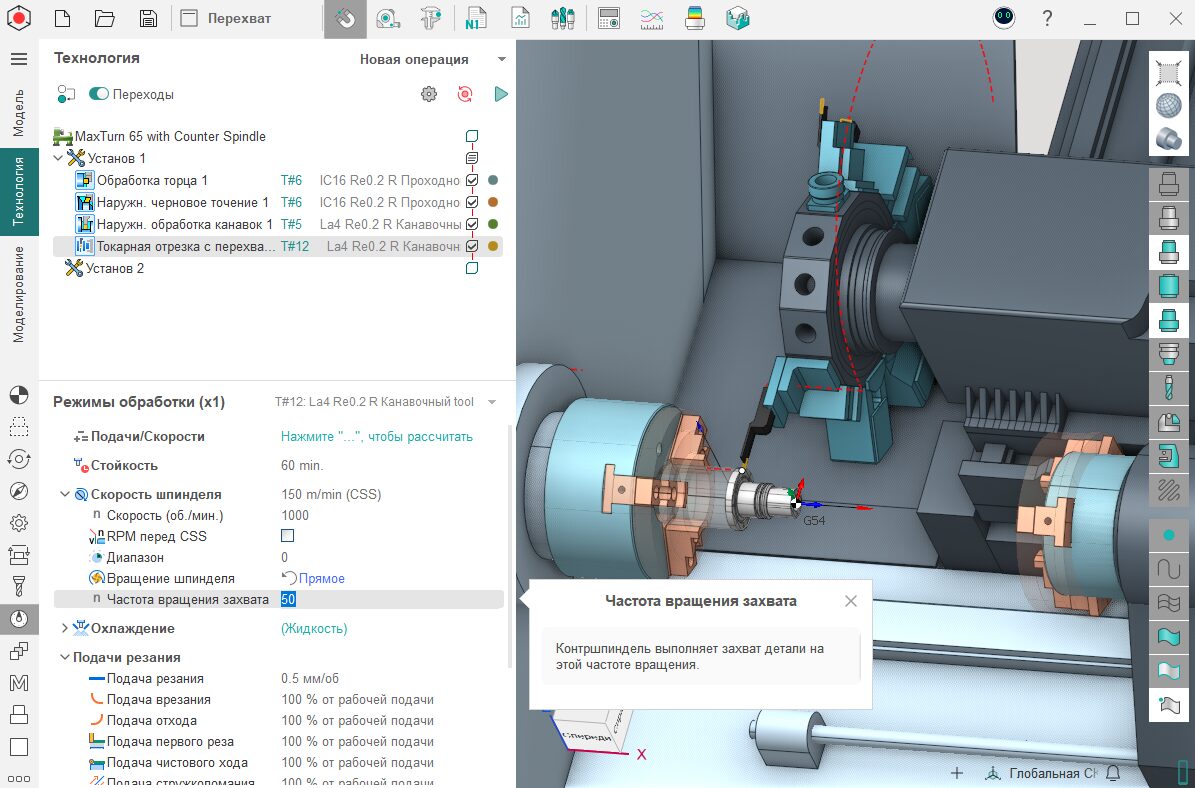Click the Прямое spindle rotation link
The height and width of the screenshot is (788, 1195).
coord(321,578)
